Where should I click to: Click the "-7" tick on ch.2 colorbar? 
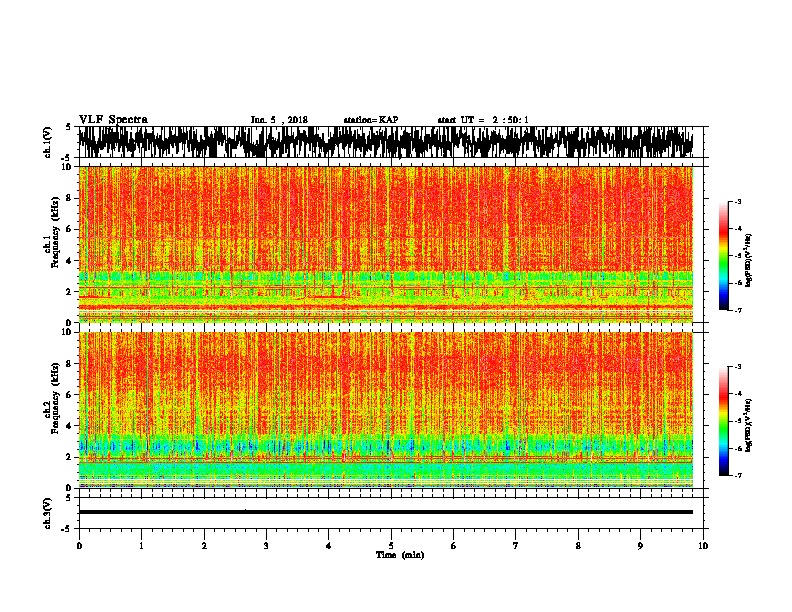(738, 475)
